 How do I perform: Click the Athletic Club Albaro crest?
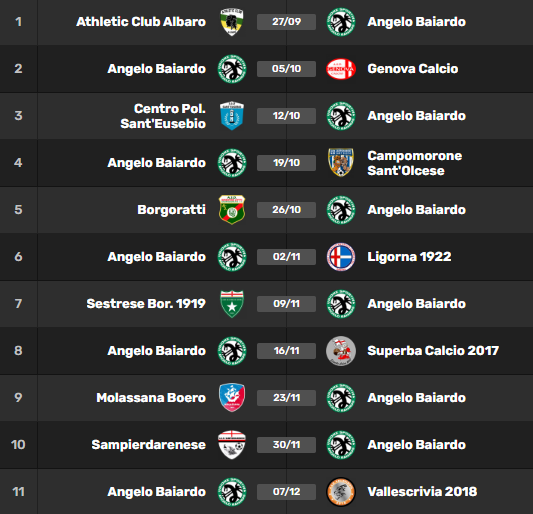(232, 22)
